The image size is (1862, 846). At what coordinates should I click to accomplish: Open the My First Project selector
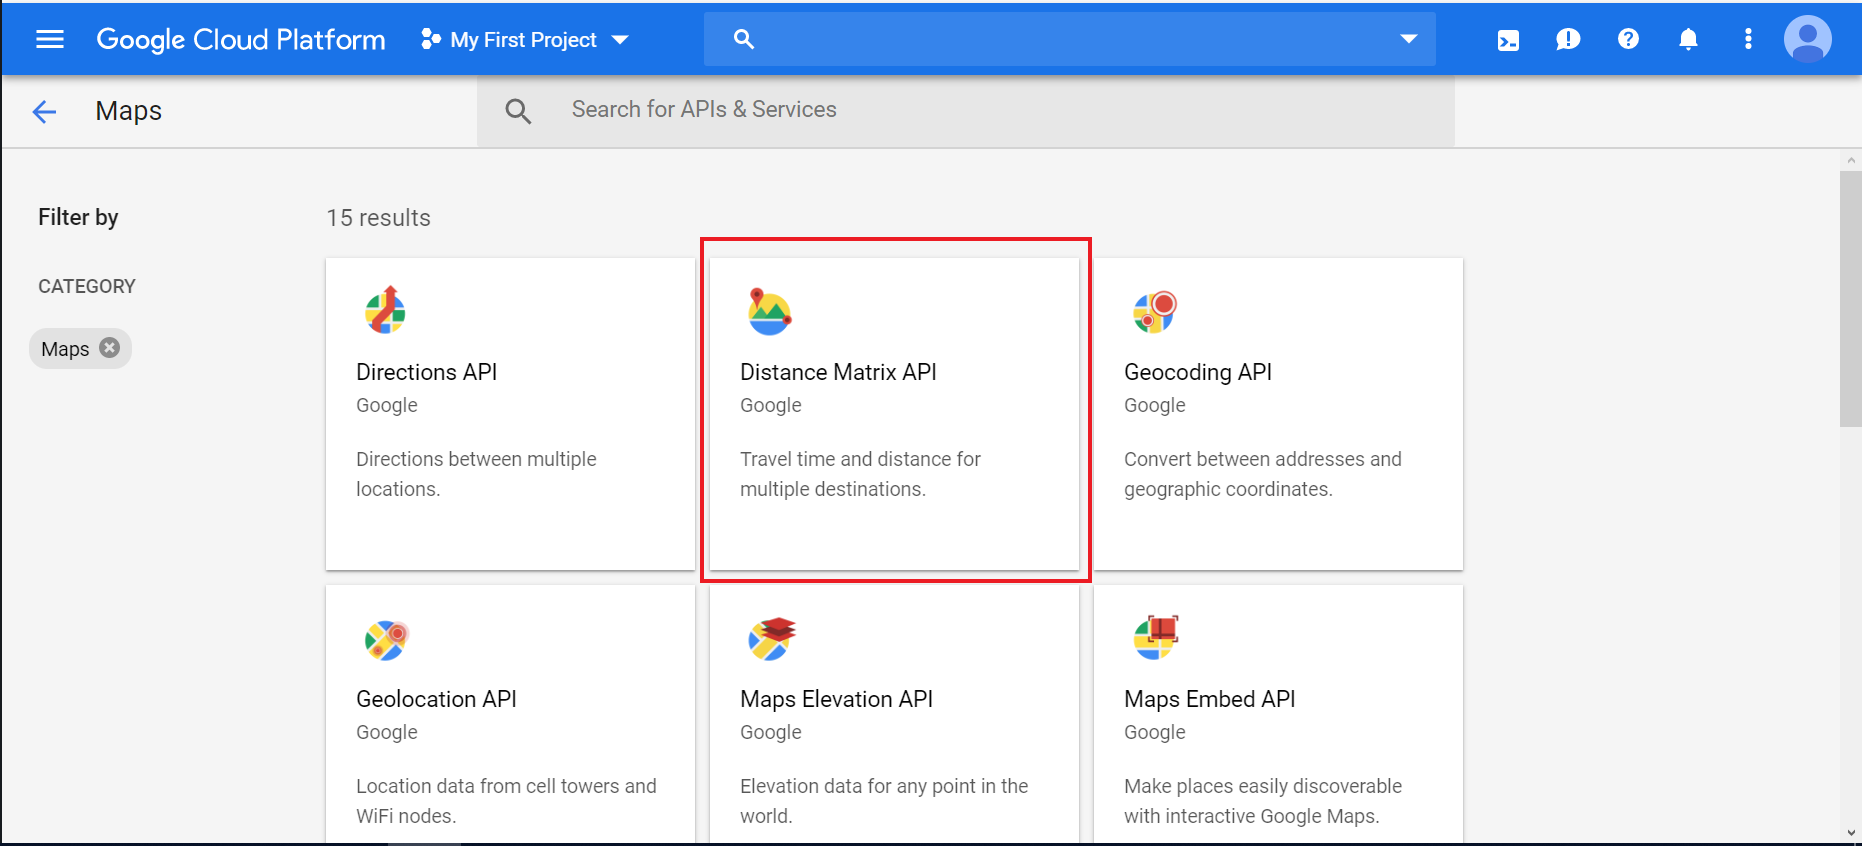pyautogui.click(x=525, y=39)
